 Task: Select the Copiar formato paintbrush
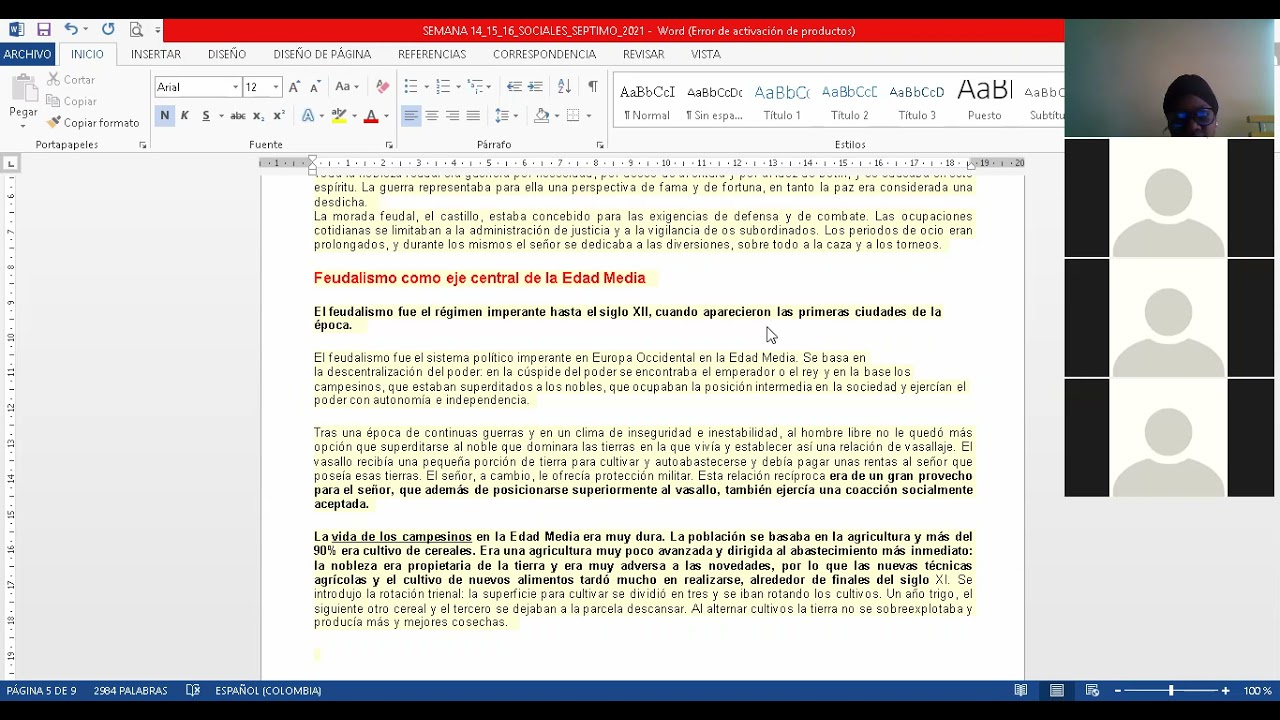[93, 123]
